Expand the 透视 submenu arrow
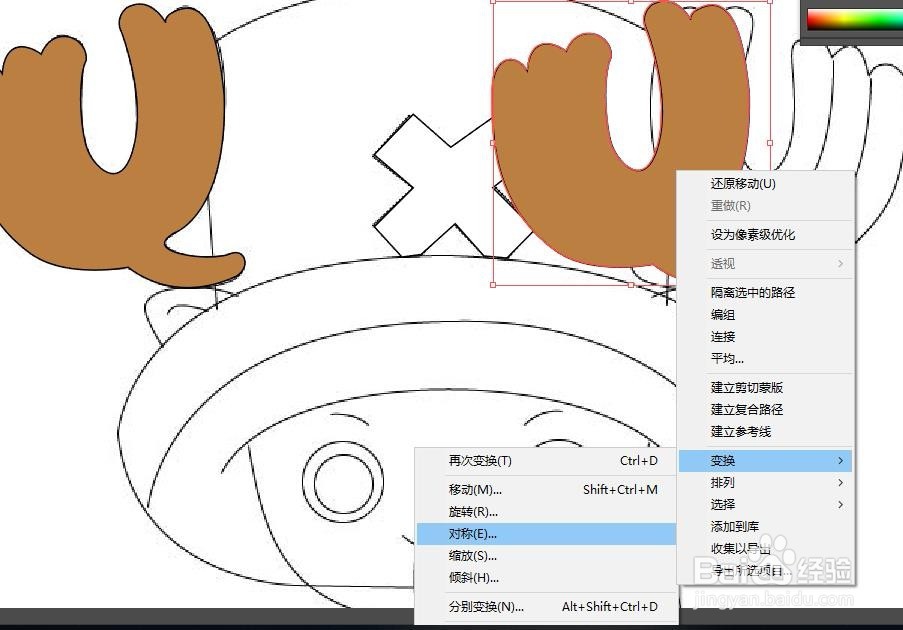The width and height of the screenshot is (903, 630). (x=840, y=264)
